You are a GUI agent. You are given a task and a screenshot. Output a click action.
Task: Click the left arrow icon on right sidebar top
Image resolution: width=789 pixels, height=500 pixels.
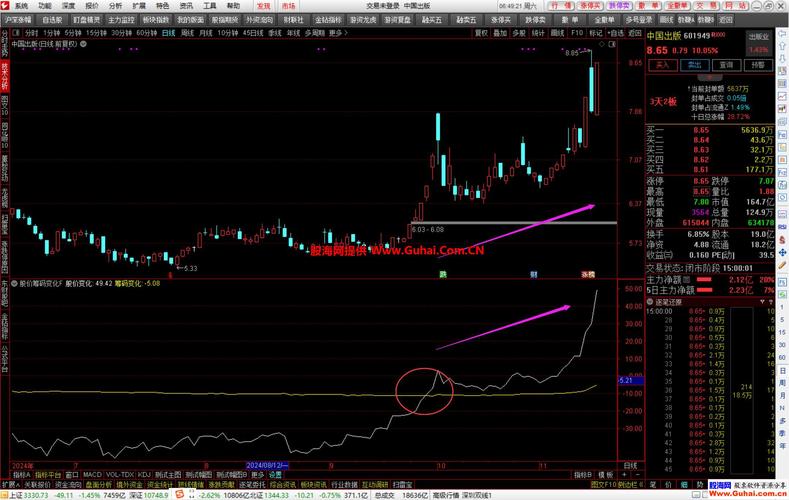click(x=782, y=33)
